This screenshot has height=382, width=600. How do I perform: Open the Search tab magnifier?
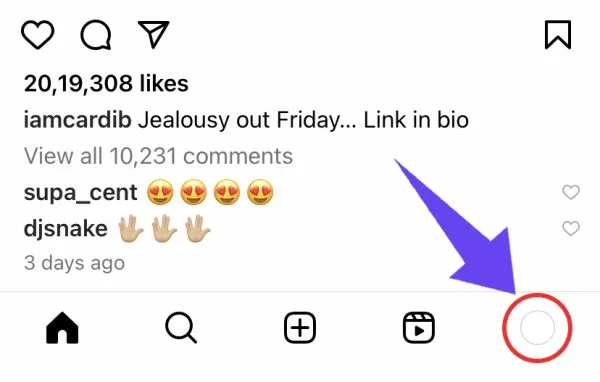[x=181, y=328]
